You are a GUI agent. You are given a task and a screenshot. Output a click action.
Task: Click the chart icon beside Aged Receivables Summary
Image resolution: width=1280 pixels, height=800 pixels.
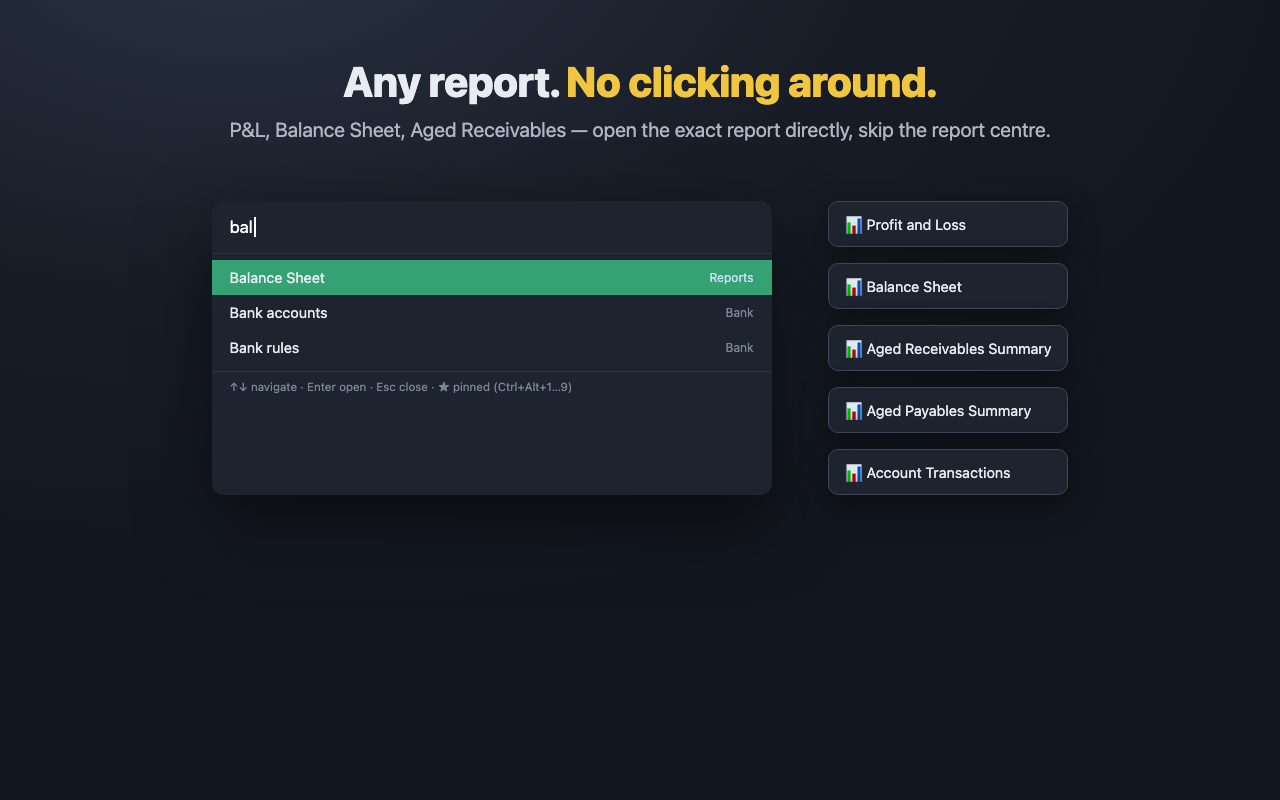853,349
